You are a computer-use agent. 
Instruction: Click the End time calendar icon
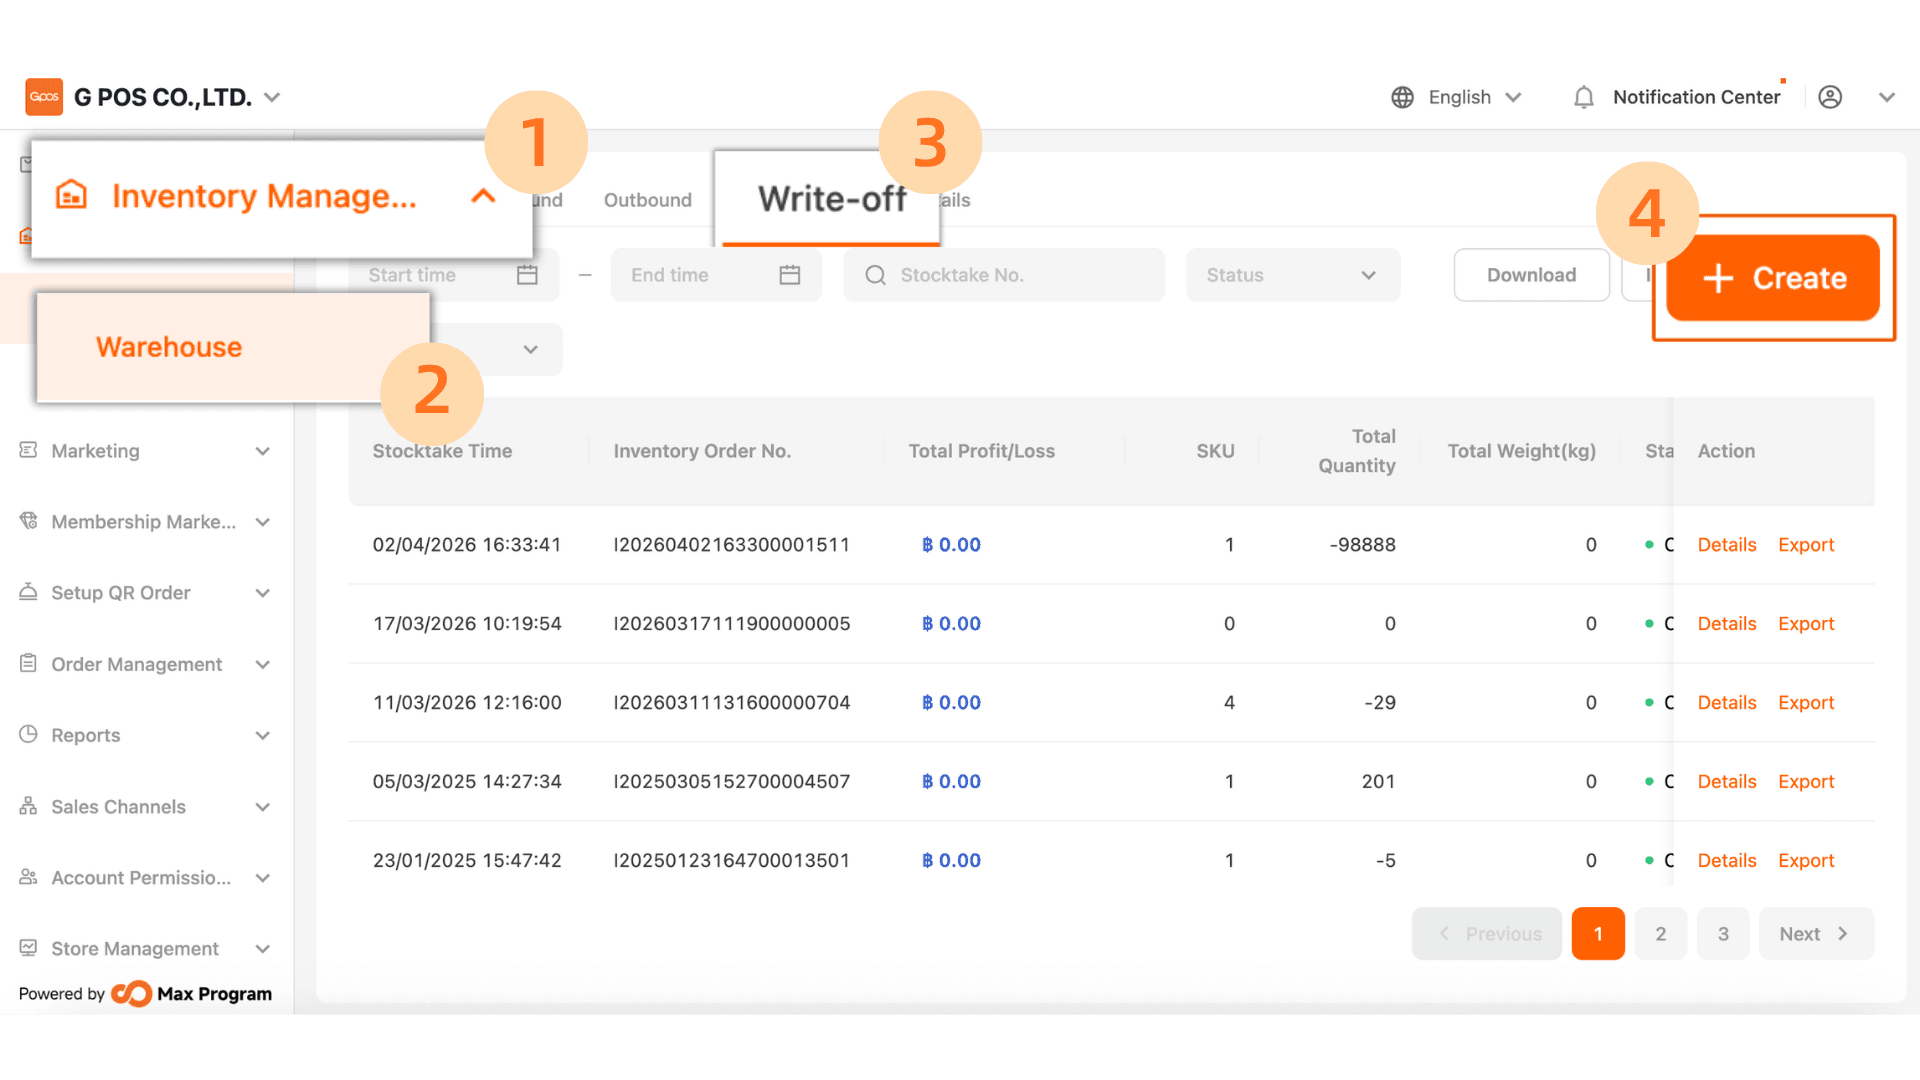click(789, 275)
